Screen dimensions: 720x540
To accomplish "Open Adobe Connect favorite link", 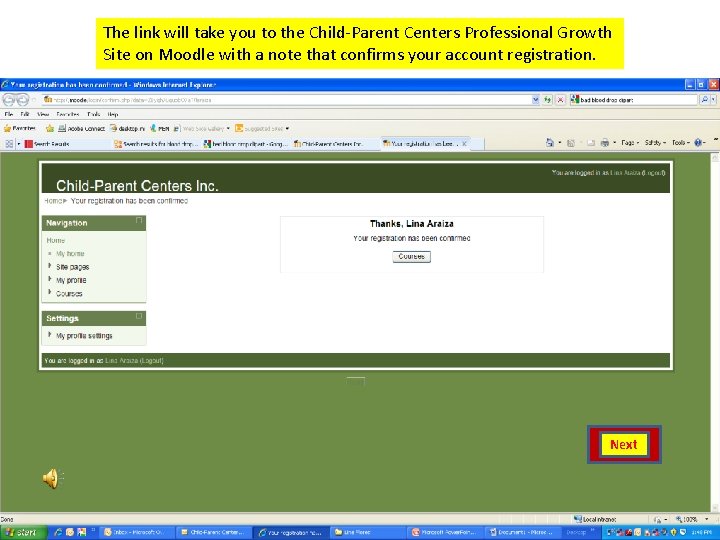I will point(82,129).
